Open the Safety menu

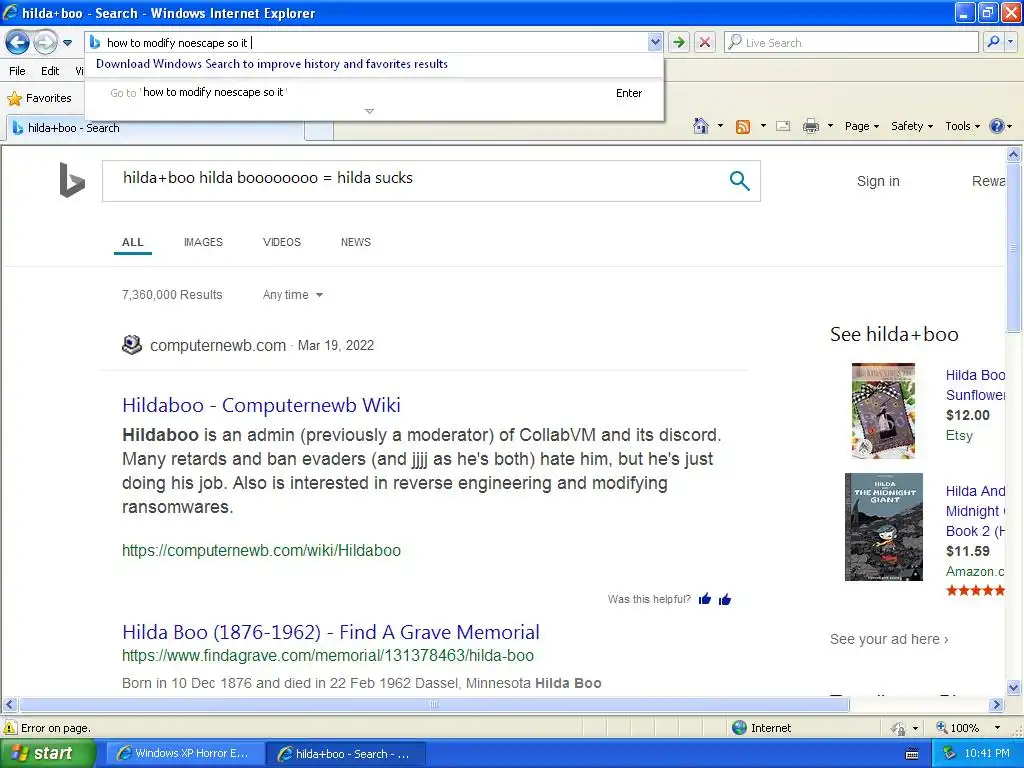pos(912,126)
